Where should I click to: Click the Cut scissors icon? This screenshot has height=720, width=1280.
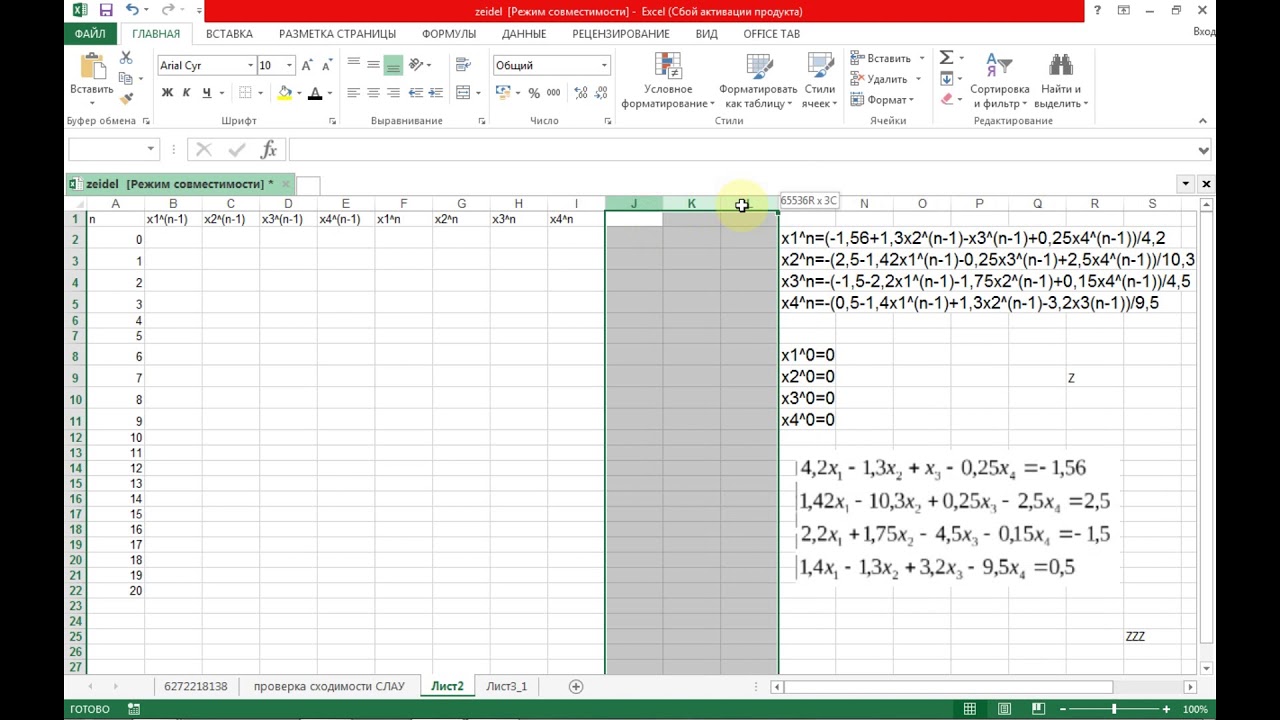click(125, 58)
